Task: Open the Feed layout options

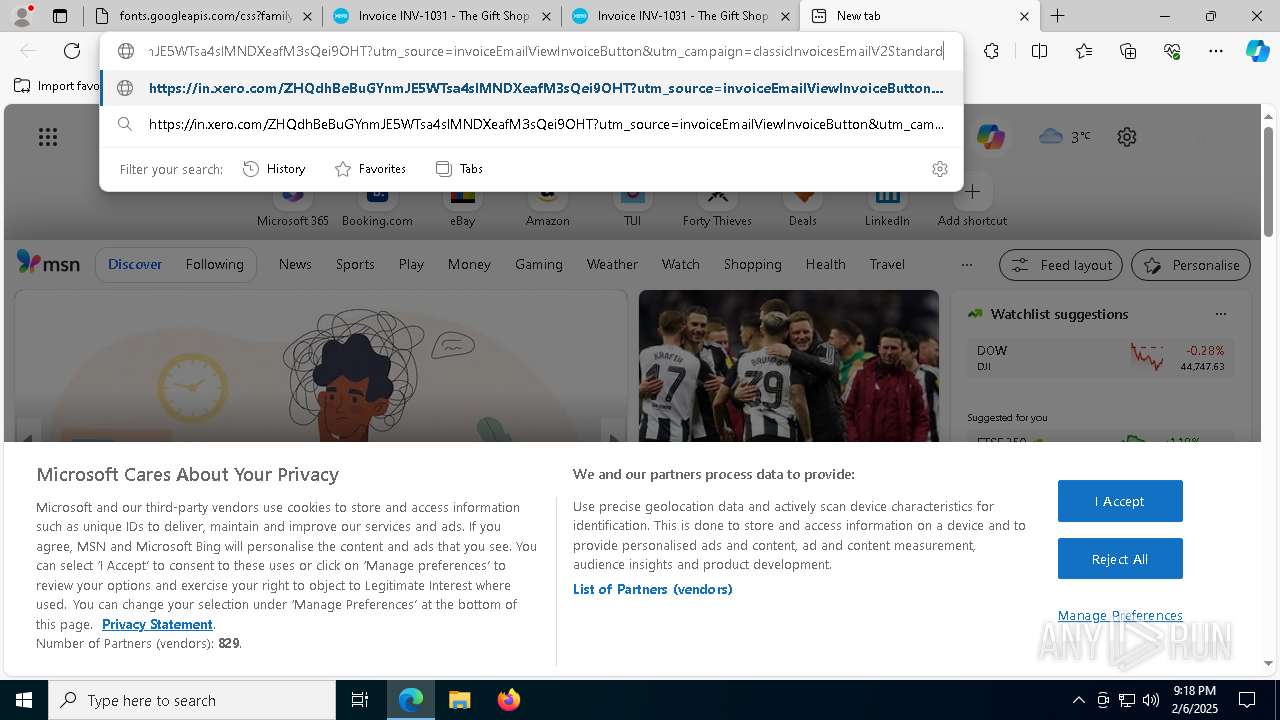Action: click(x=1061, y=265)
